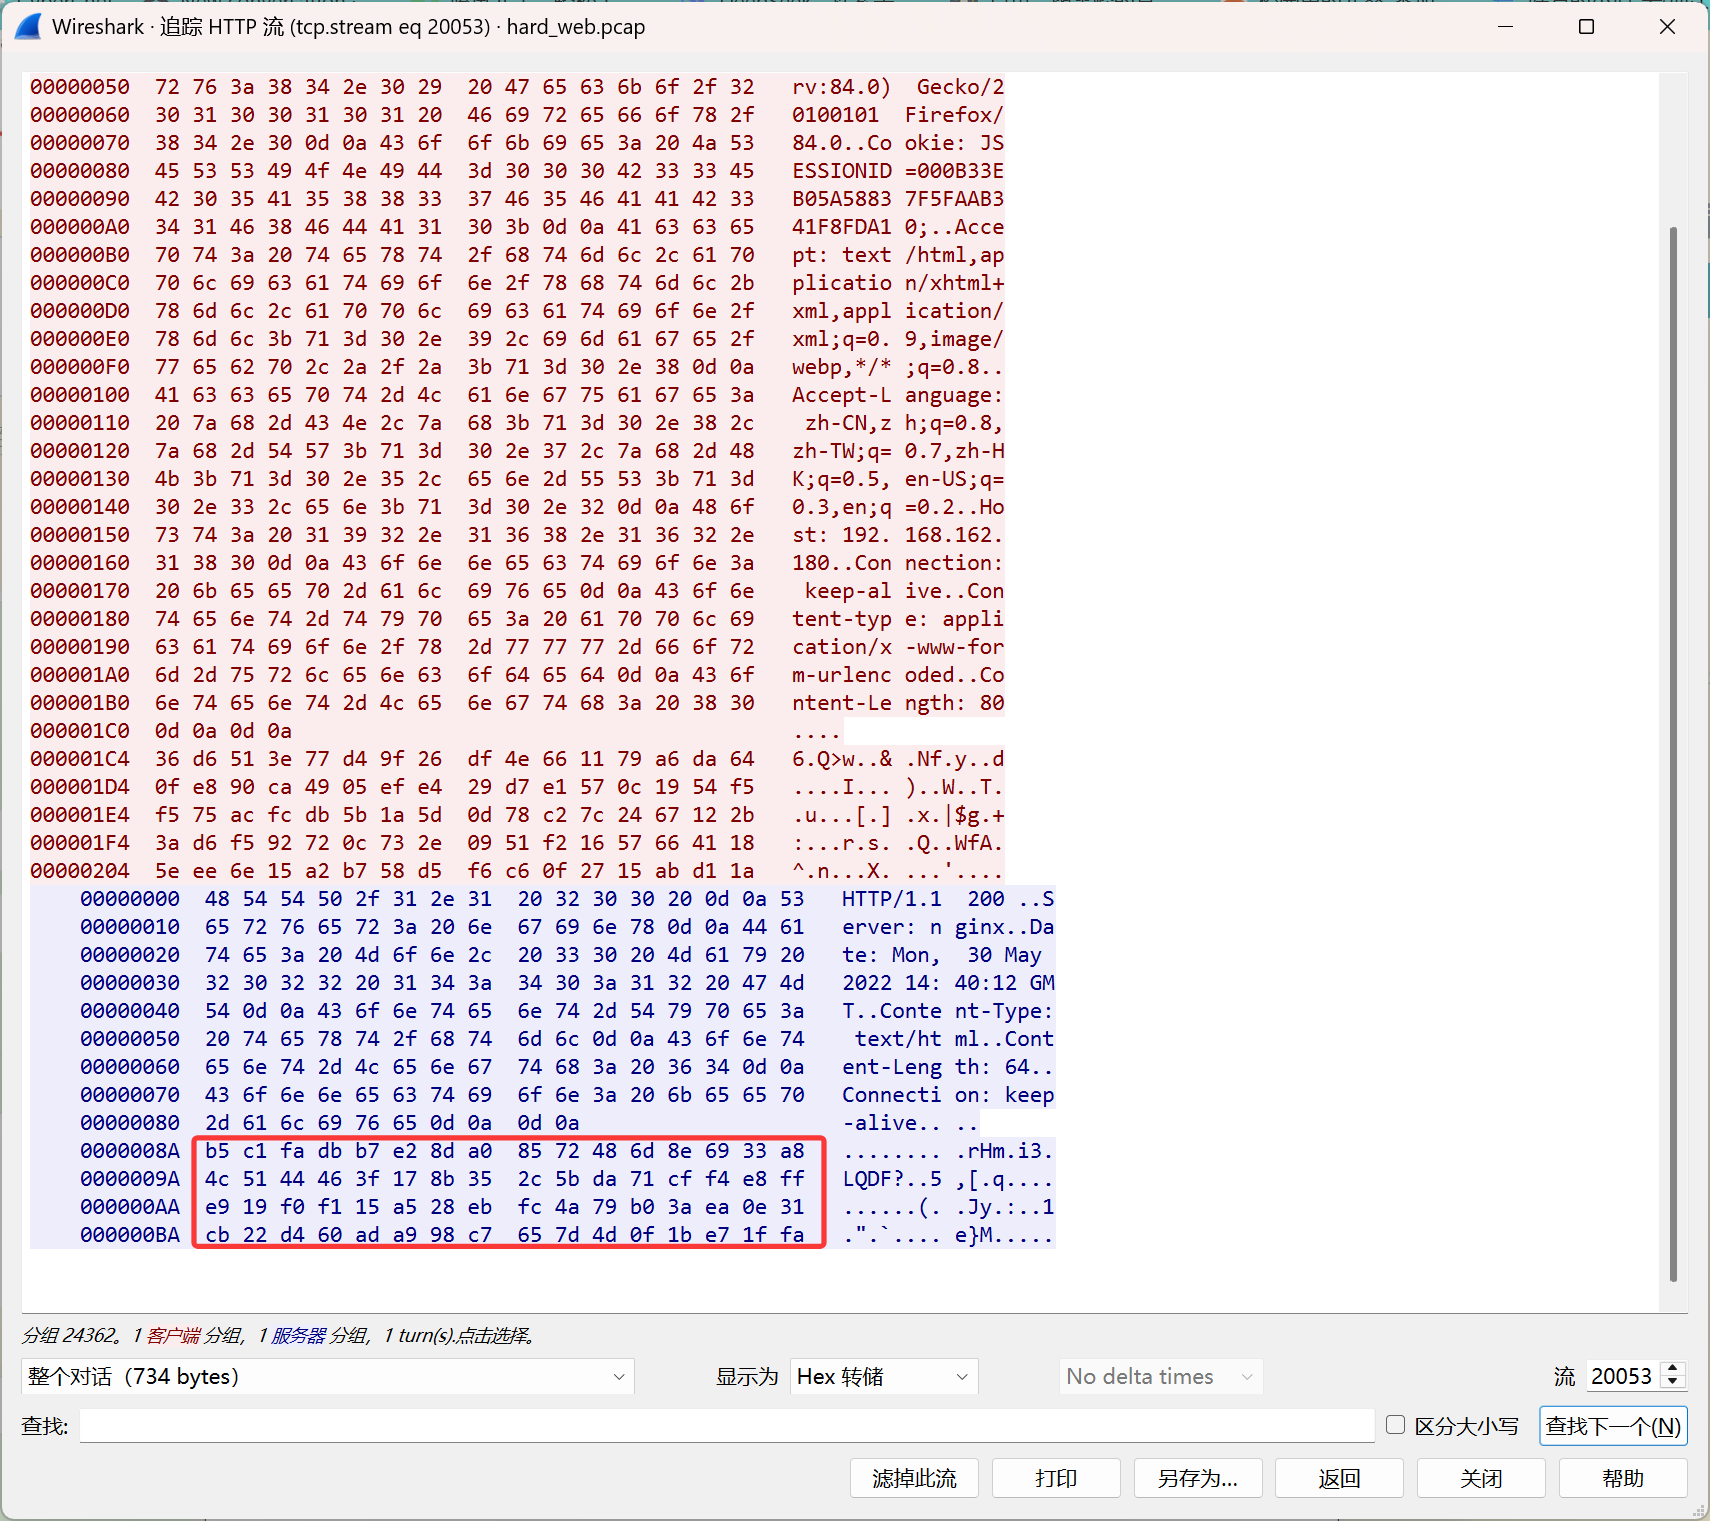1710x1521 pixels.
Task: Click the status line starting with 分组 24362
Action: 278,1335
